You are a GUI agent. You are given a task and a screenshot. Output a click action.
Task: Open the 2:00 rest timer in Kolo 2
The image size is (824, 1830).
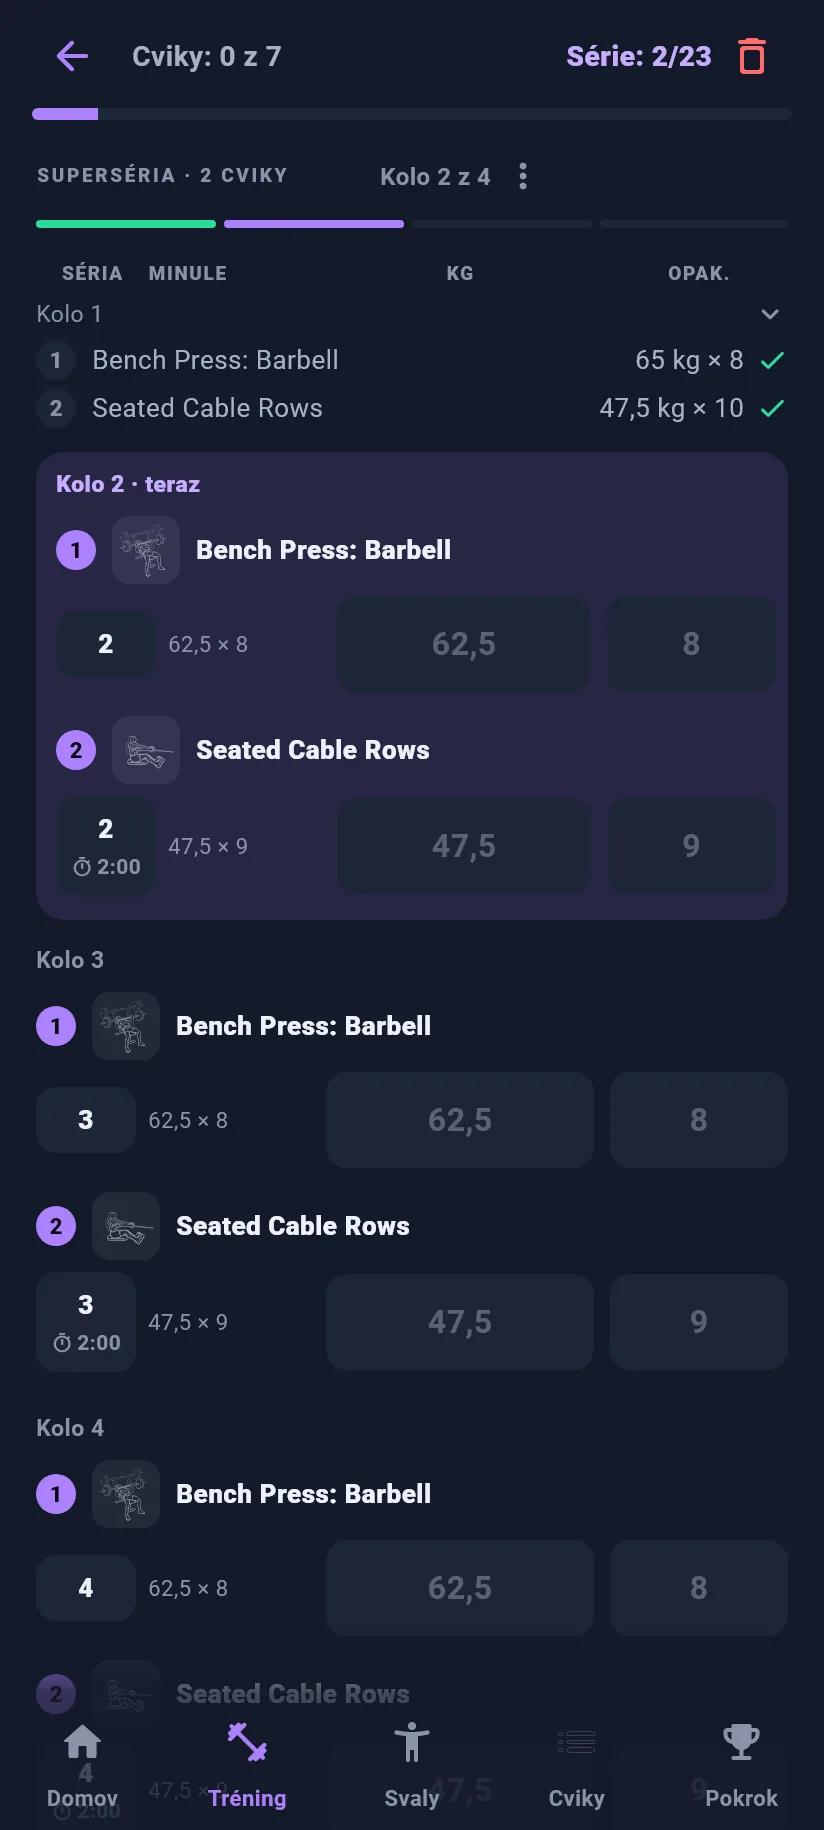tap(106, 867)
